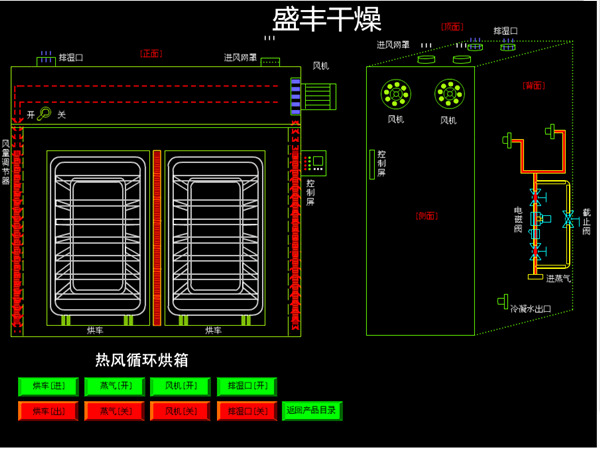Click the air inlet mesh cover (进风网罩) icon

[270, 61]
